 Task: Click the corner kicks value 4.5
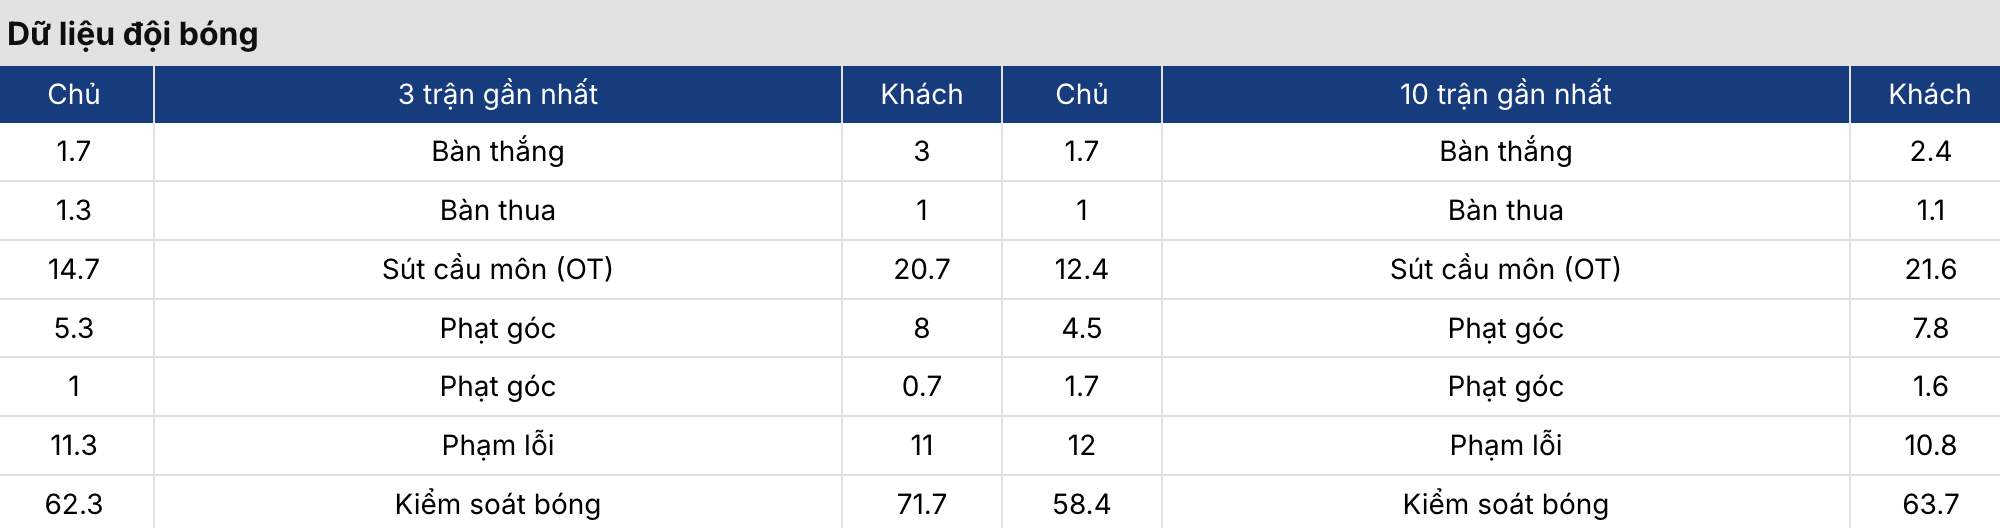click(1081, 328)
